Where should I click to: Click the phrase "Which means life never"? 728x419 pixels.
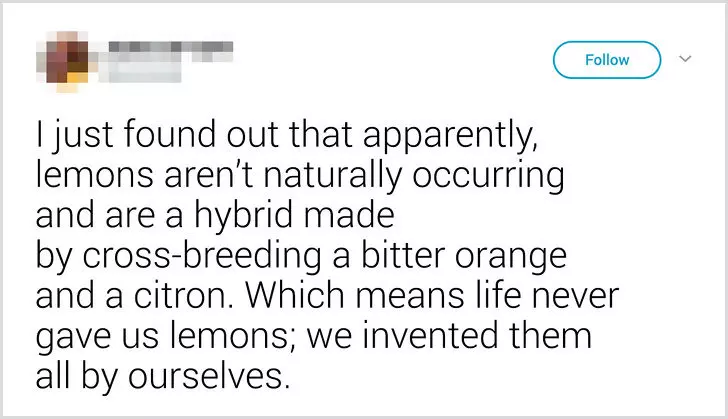432,295
